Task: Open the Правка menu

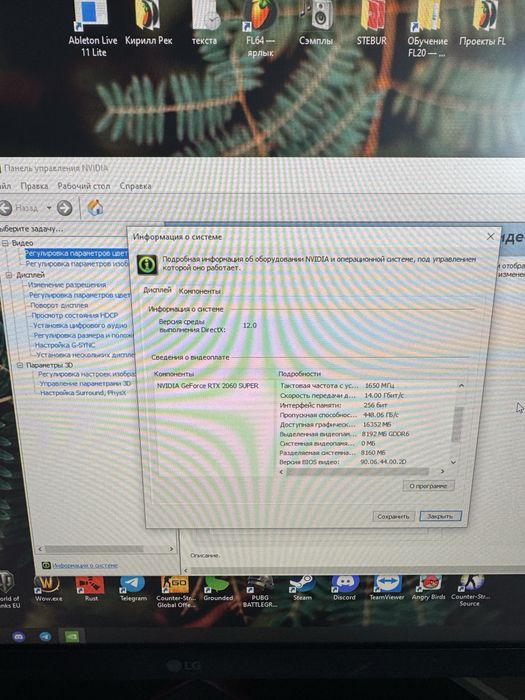Action: coord(34,186)
